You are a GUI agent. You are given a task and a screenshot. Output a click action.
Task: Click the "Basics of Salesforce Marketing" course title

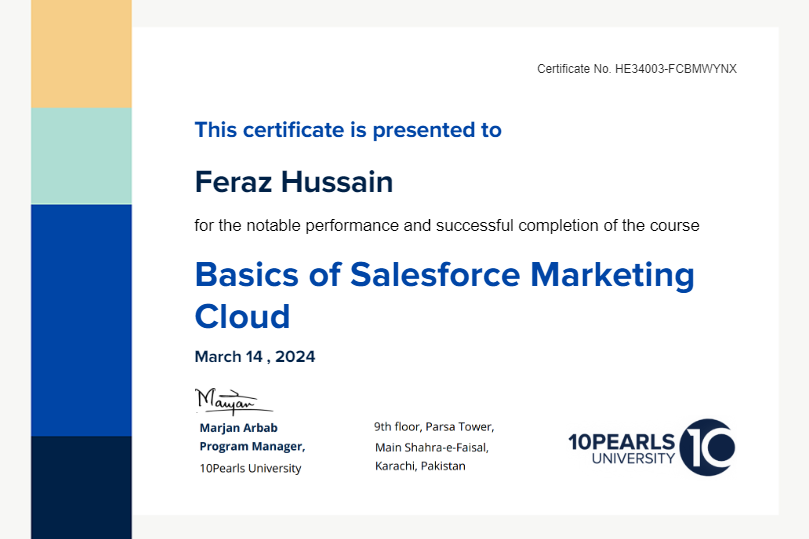click(444, 274)
